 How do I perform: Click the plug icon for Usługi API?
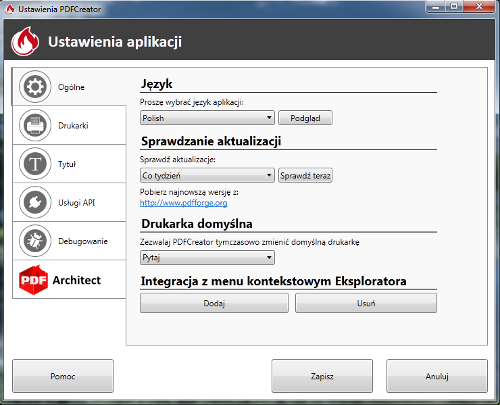[35, 202]
